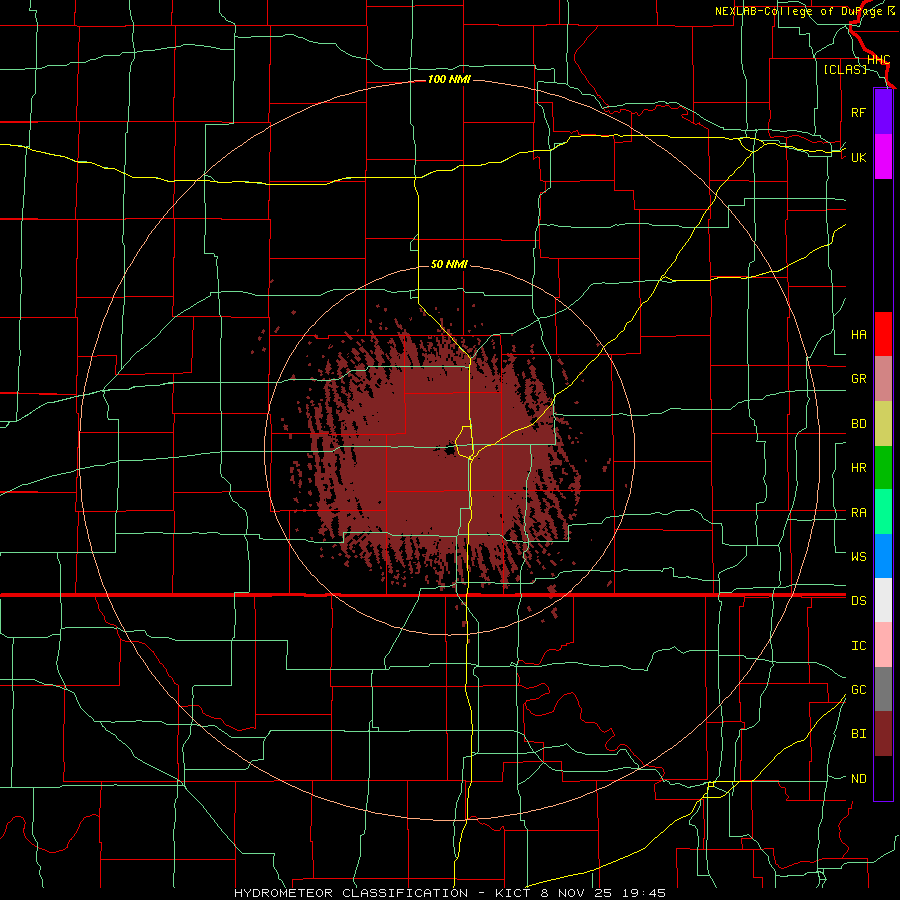Click the ND legend label
Screen dimensions: 900x900
(858, 778)
